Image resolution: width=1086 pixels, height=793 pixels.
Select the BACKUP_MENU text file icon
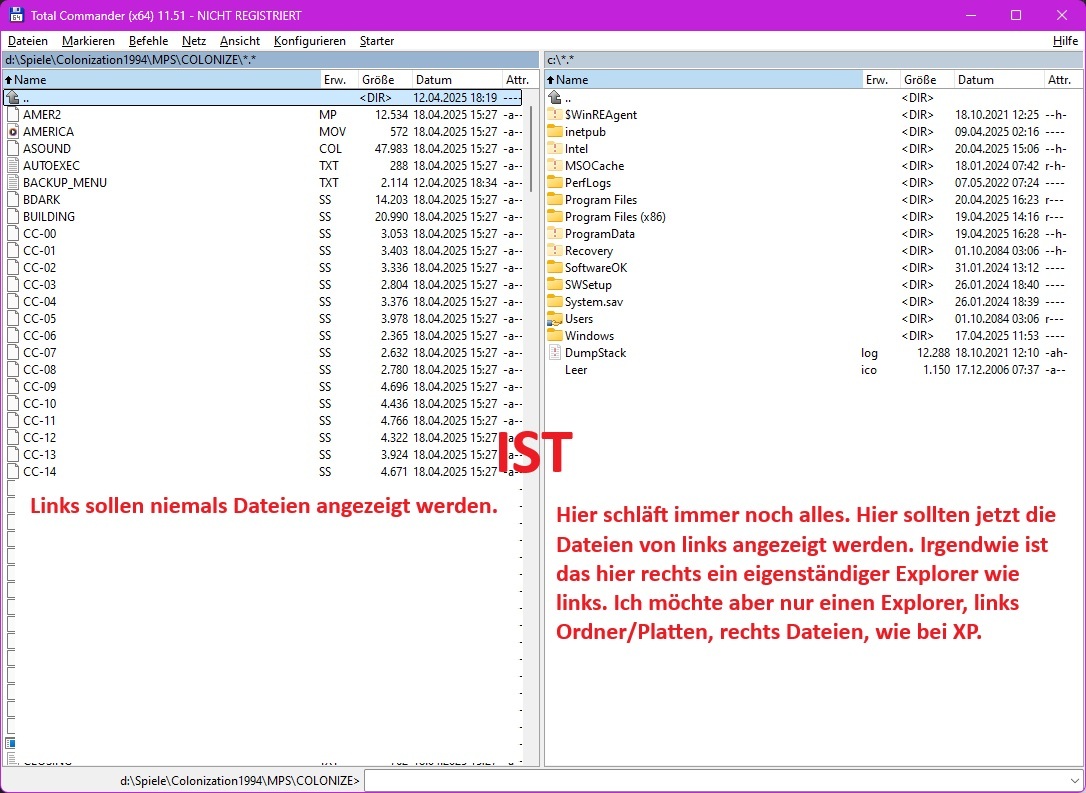(x=12, y=182)
